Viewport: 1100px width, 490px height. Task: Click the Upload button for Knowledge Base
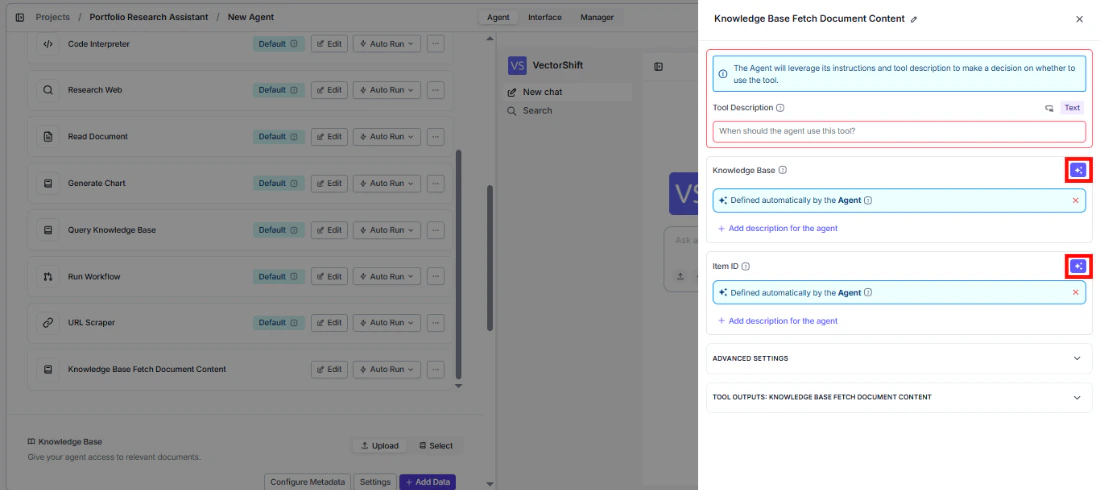[x=380, y=446]
